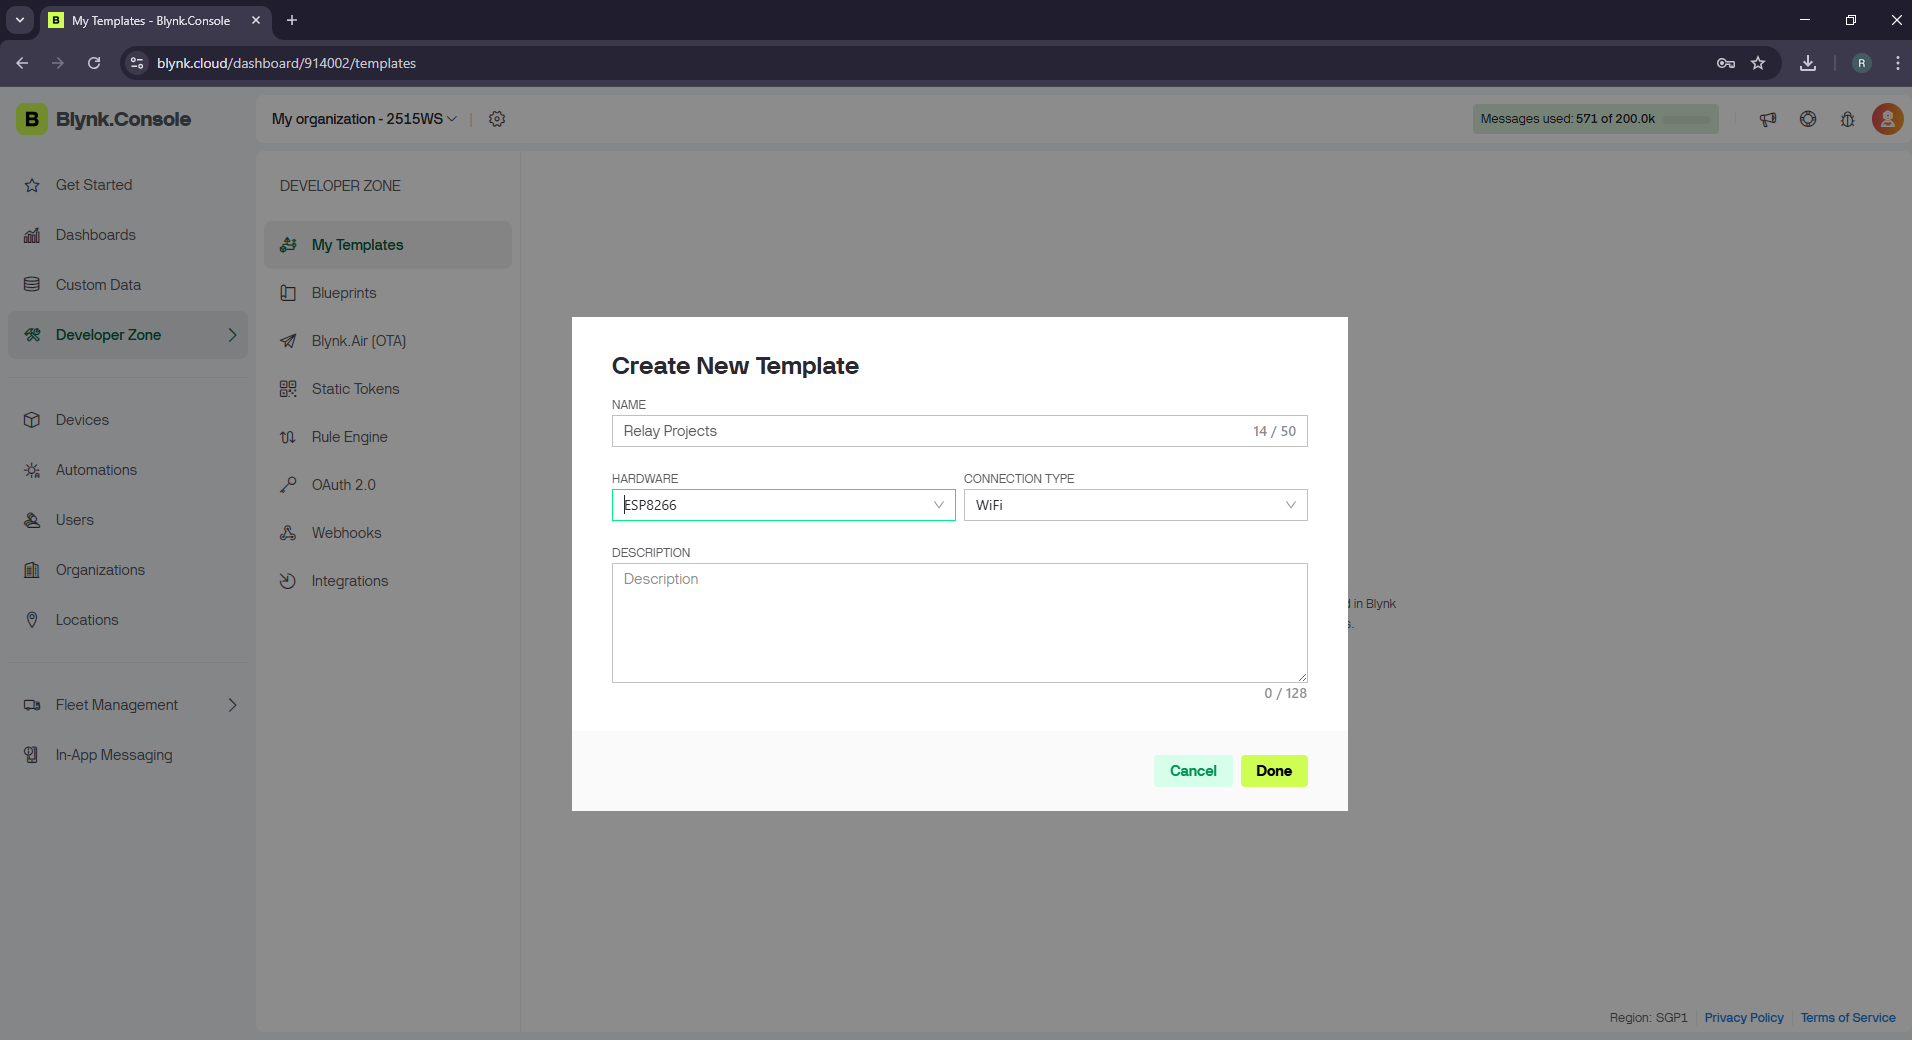Click the help lifebuoy icon
This screenshot has height=1040, width=1912.
[1808, 119]
